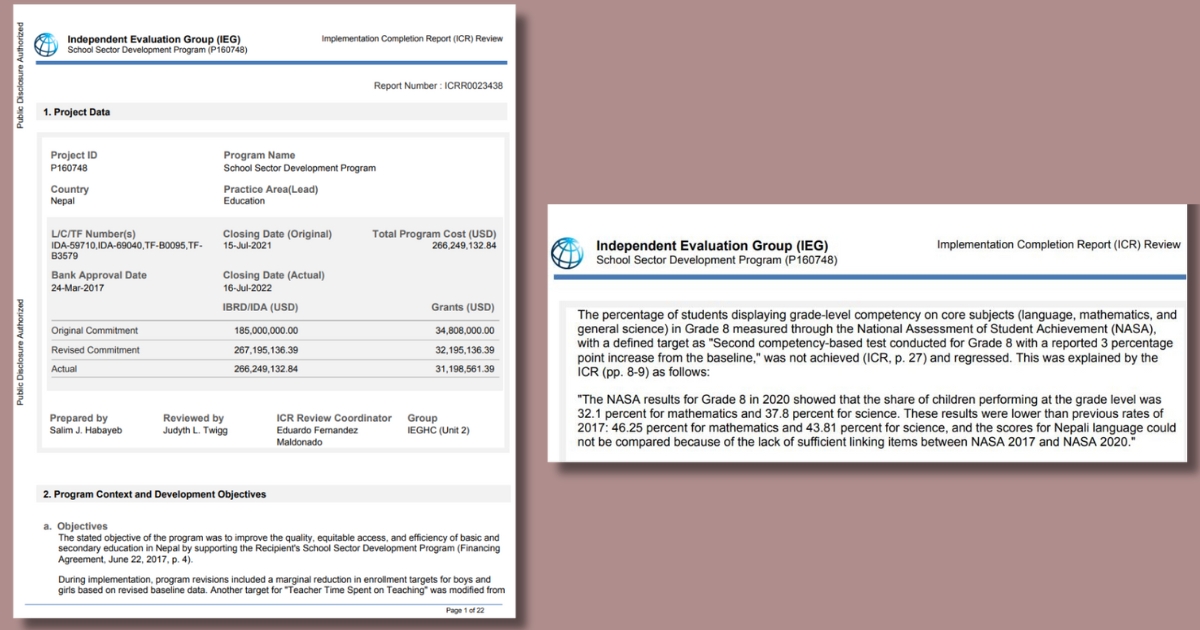Click the Closing Date (Actual) 16-Jul-2022 value
The image size is (1200, 630).
click(250, 287)
